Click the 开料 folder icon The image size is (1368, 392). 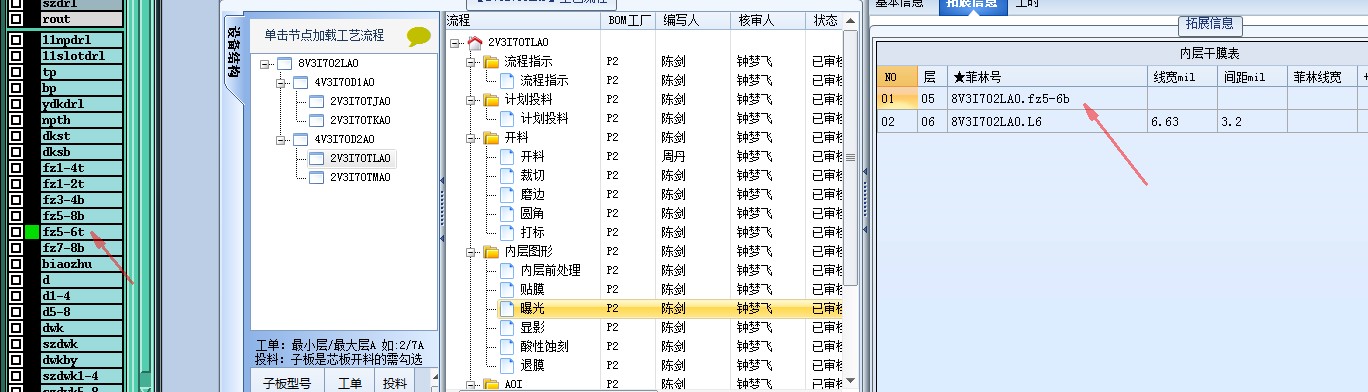click(x=491, y=138)
